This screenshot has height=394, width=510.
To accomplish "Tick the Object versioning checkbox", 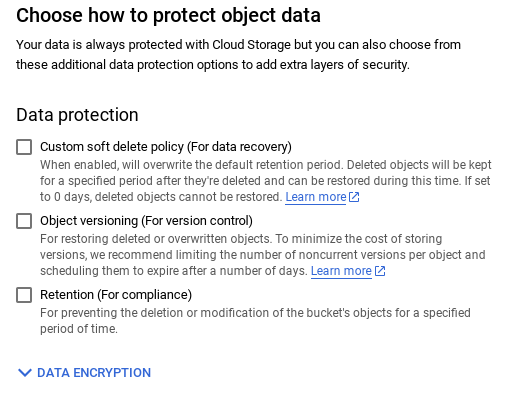I will [24, 221].
